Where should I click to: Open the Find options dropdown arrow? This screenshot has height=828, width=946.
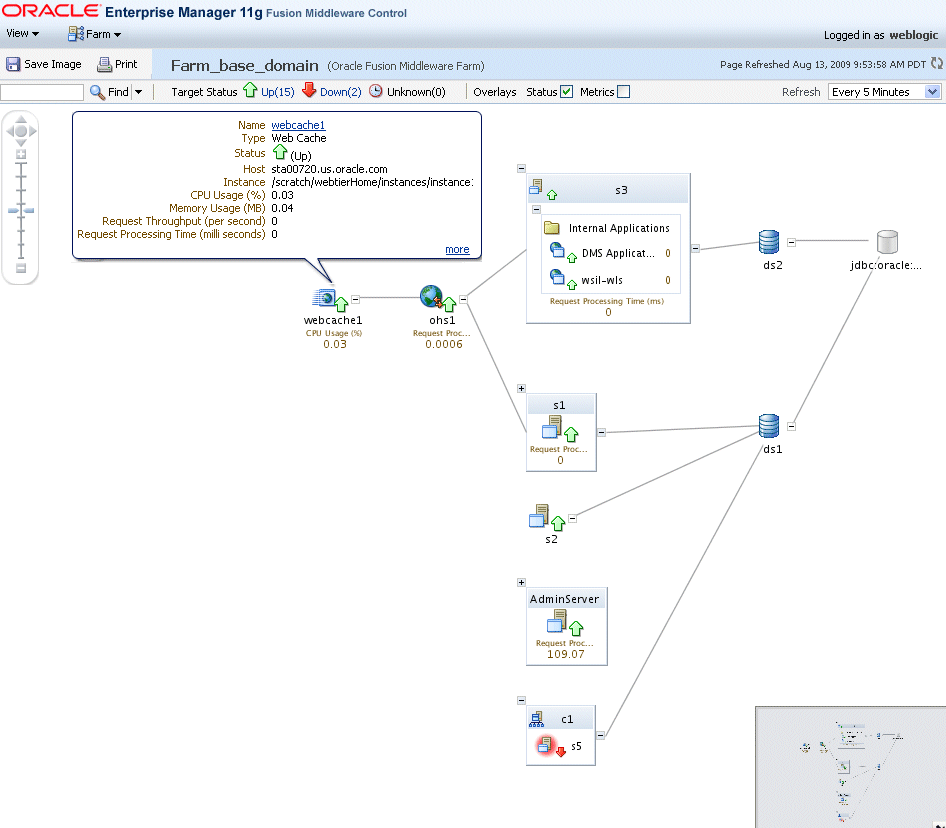(139, 92)
